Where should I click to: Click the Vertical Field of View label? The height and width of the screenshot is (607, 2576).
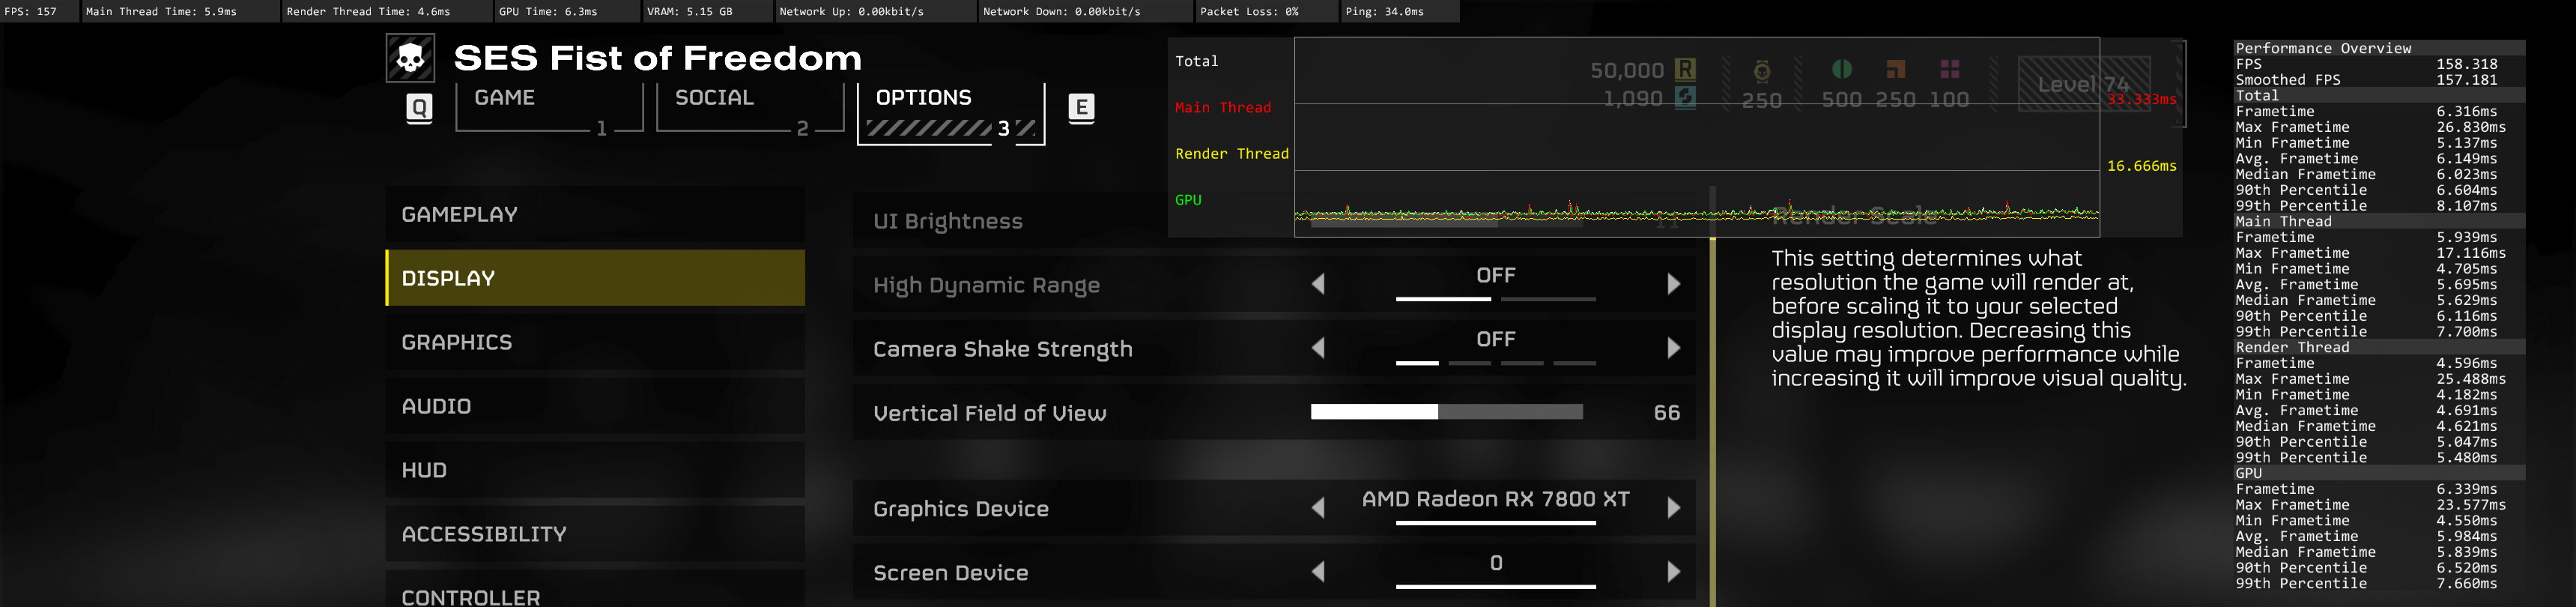coord(989,413)
